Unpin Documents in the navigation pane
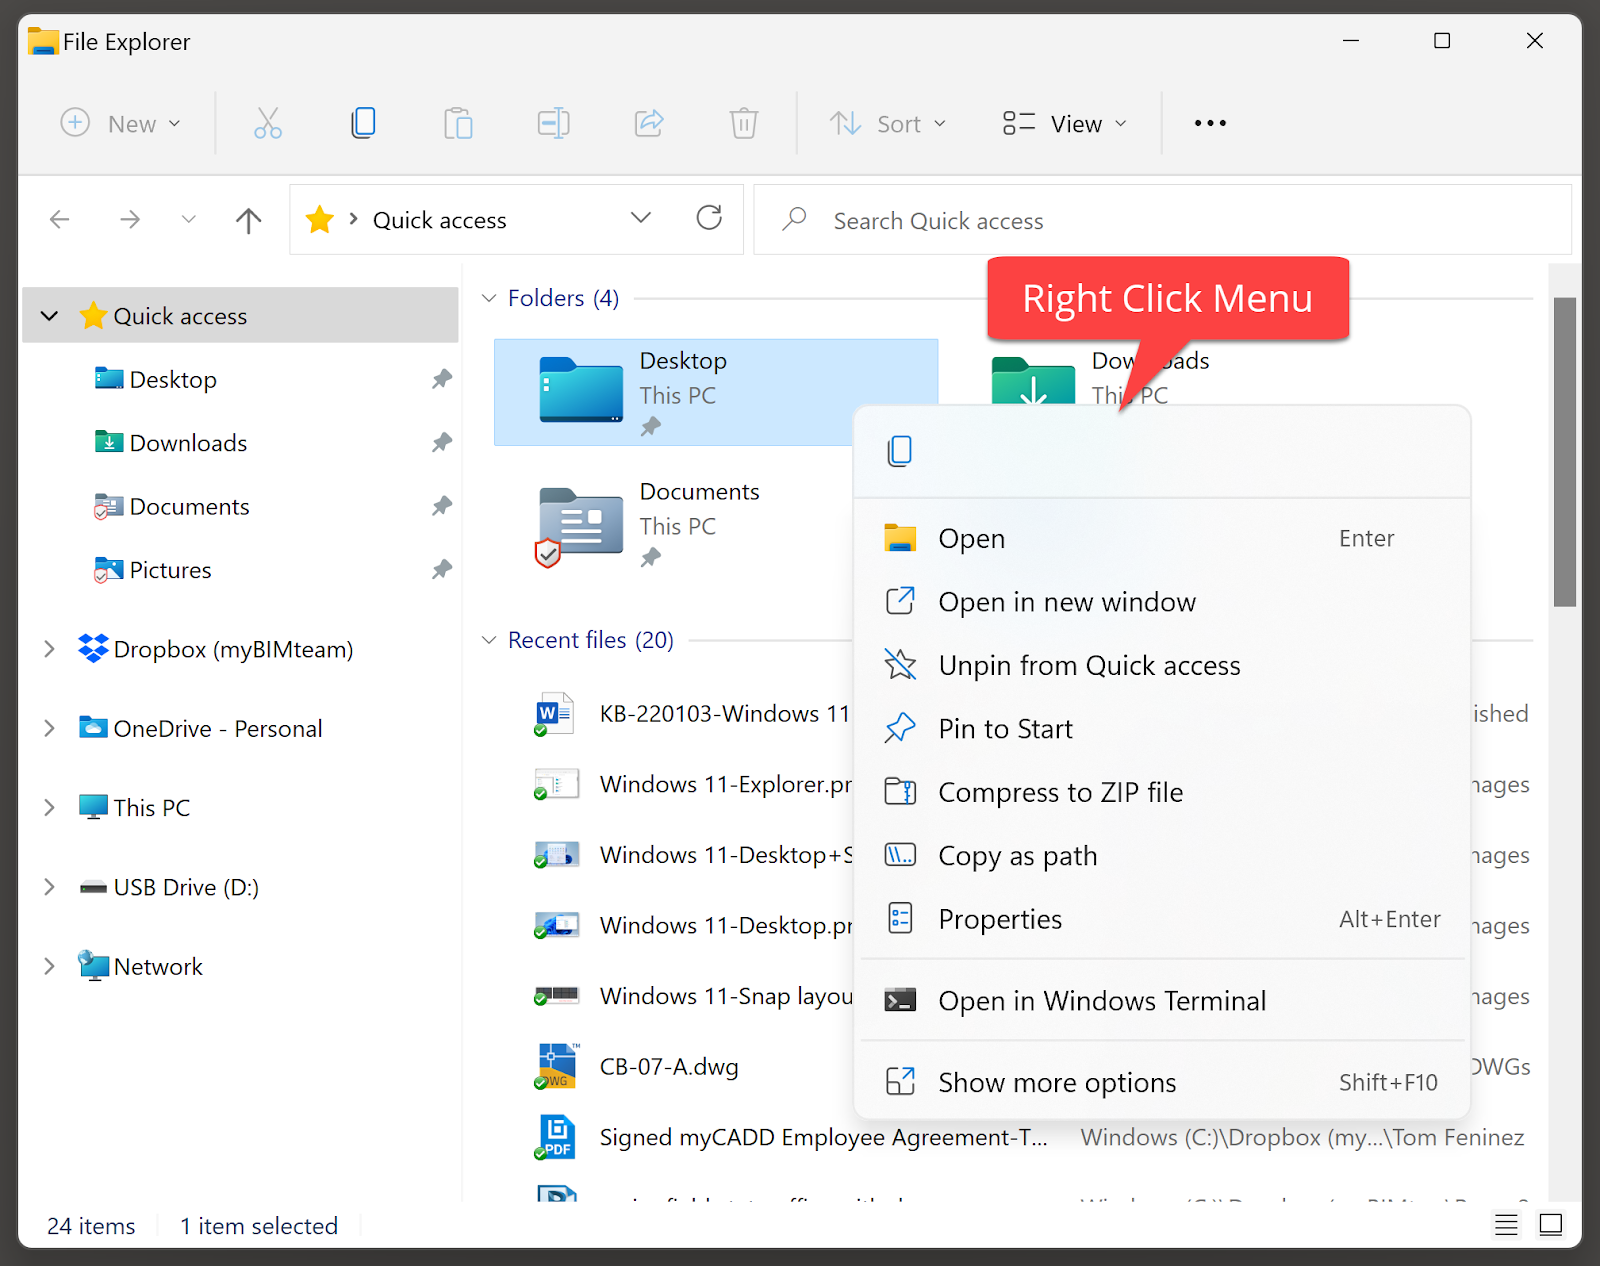1600x1266 pixels. (x=442, y=506)
